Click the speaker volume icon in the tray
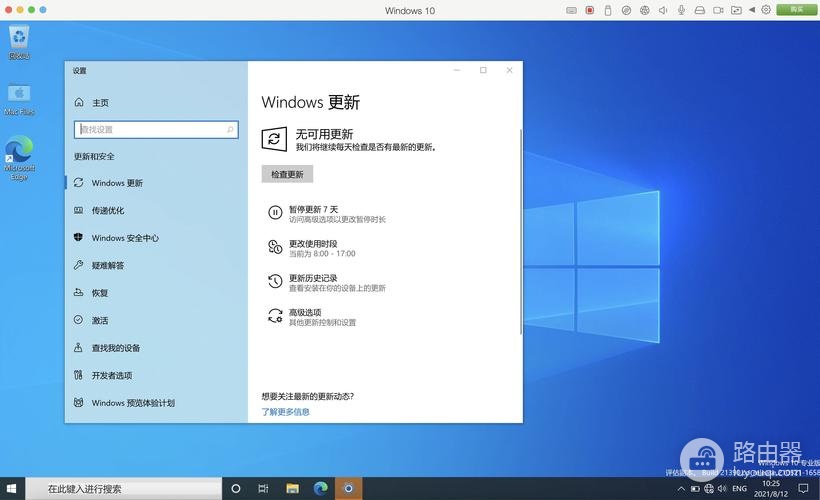 [722, 488]
